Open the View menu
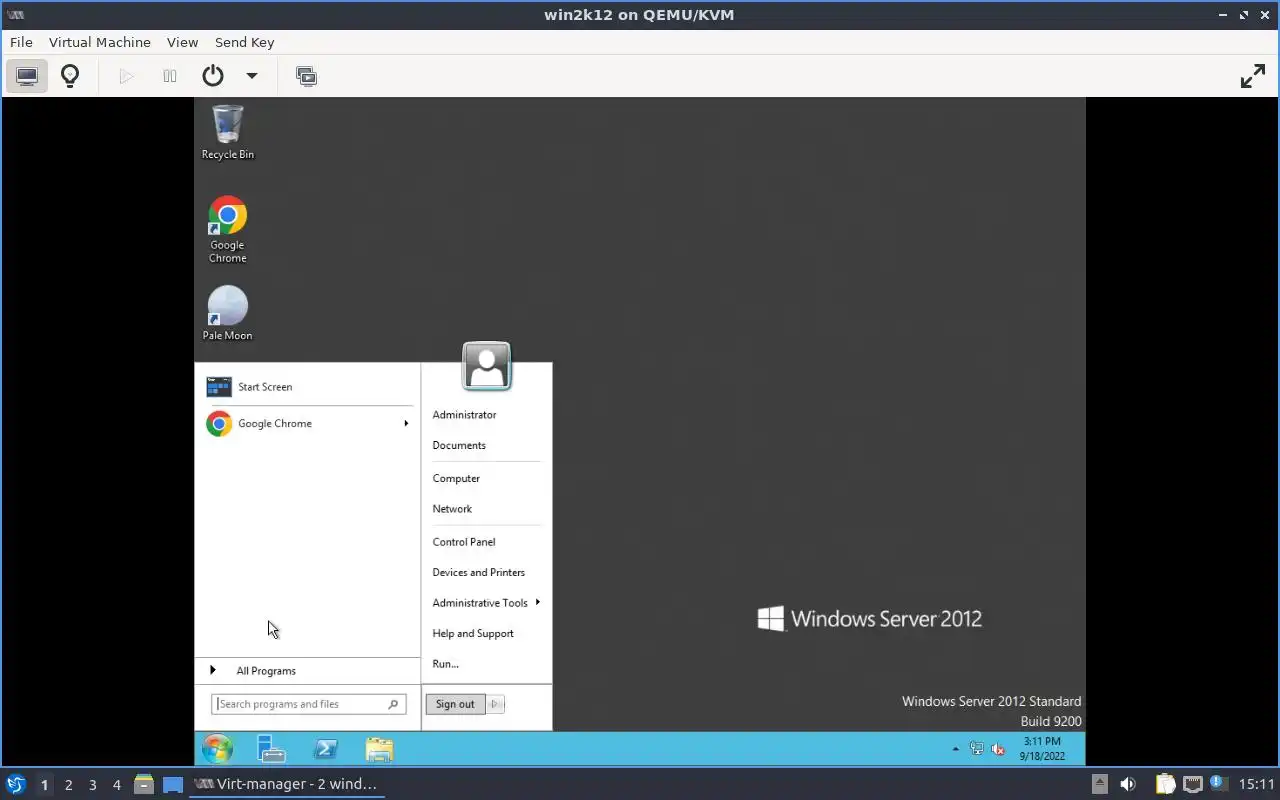The width and height of the screenshot is (1280, 800). pos(182,42)
